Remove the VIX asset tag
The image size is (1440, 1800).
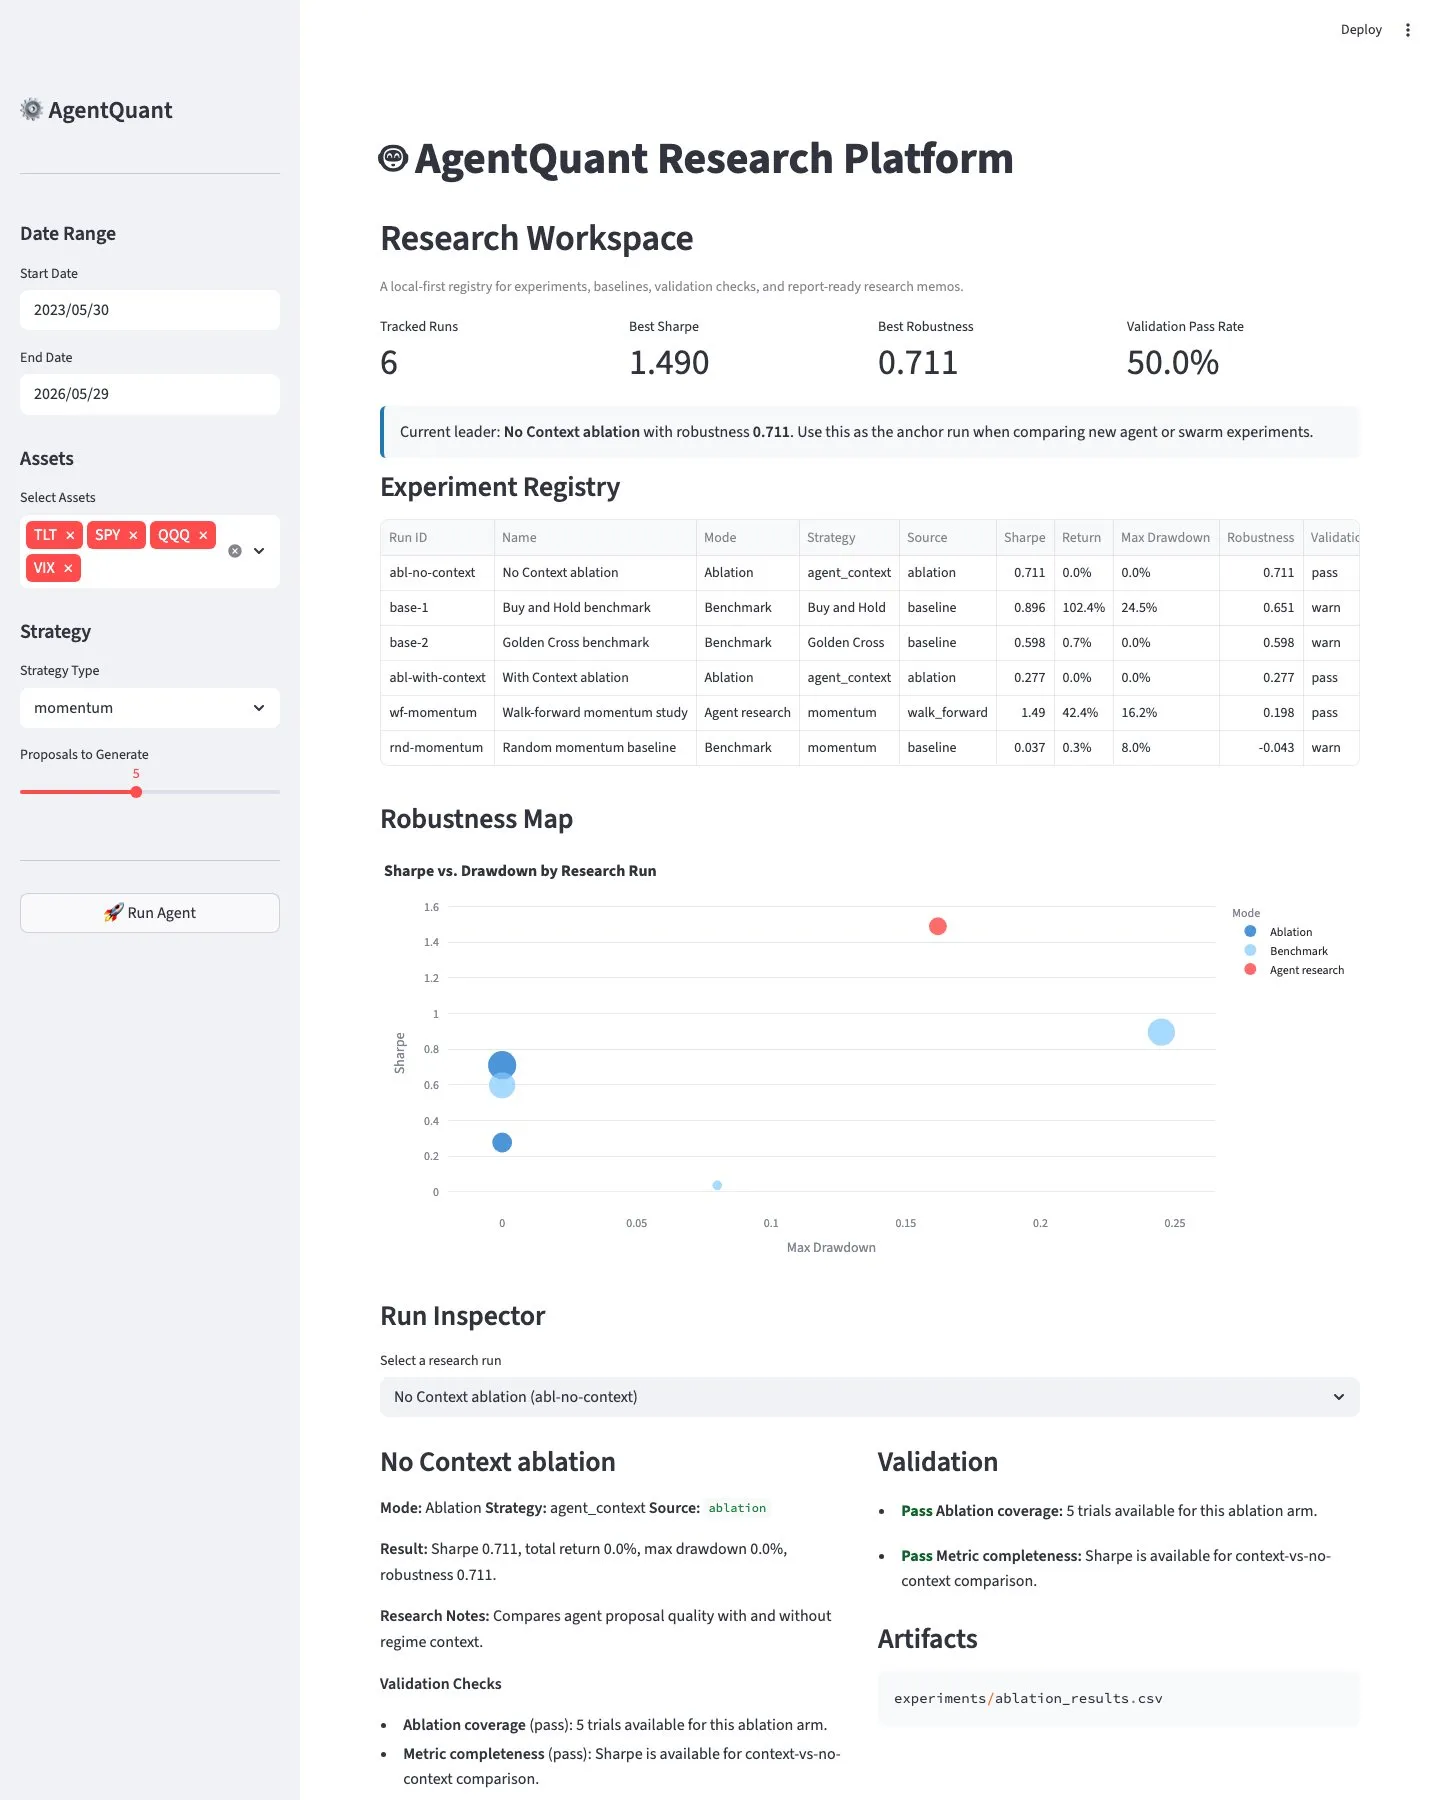tap(68, 569)
